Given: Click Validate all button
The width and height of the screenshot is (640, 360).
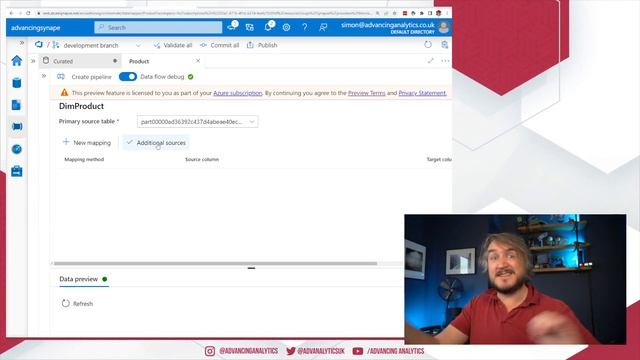Looking at the screenshot, I should click(173, 45).
